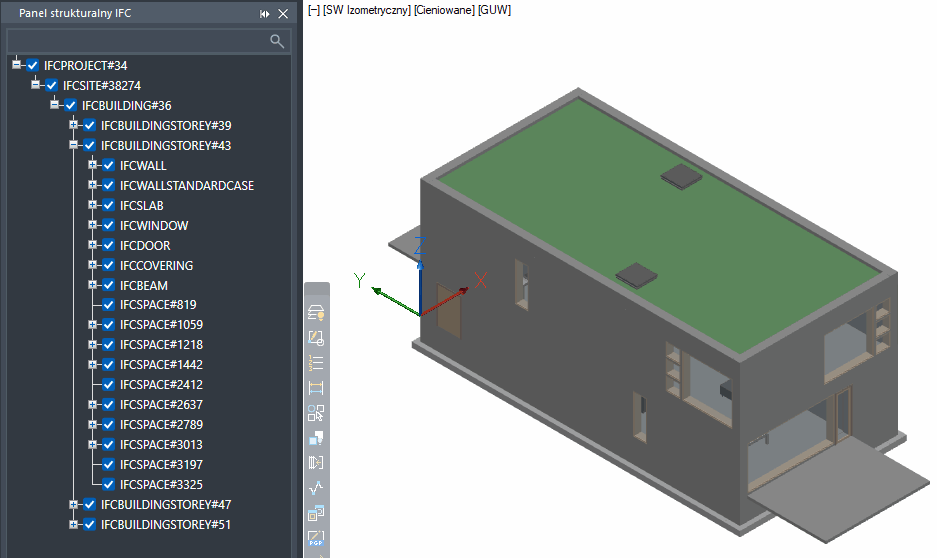Toggle the IFCWINDOW visibility checkbox
This screenshot has width=937, height=558.
point(108,226)
